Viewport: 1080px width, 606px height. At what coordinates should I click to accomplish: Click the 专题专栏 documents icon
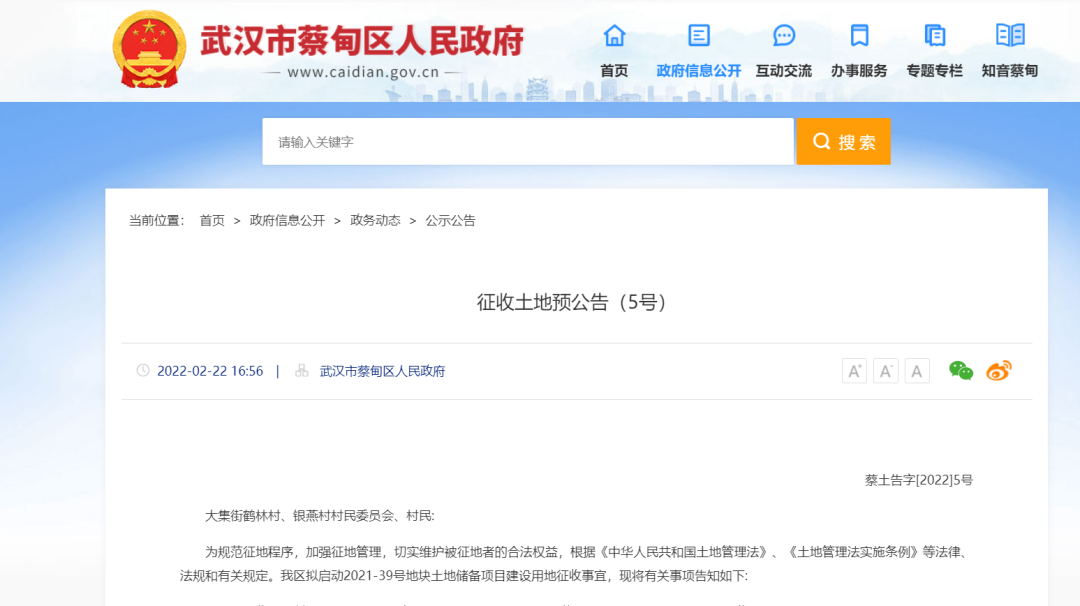click(934, 36)
